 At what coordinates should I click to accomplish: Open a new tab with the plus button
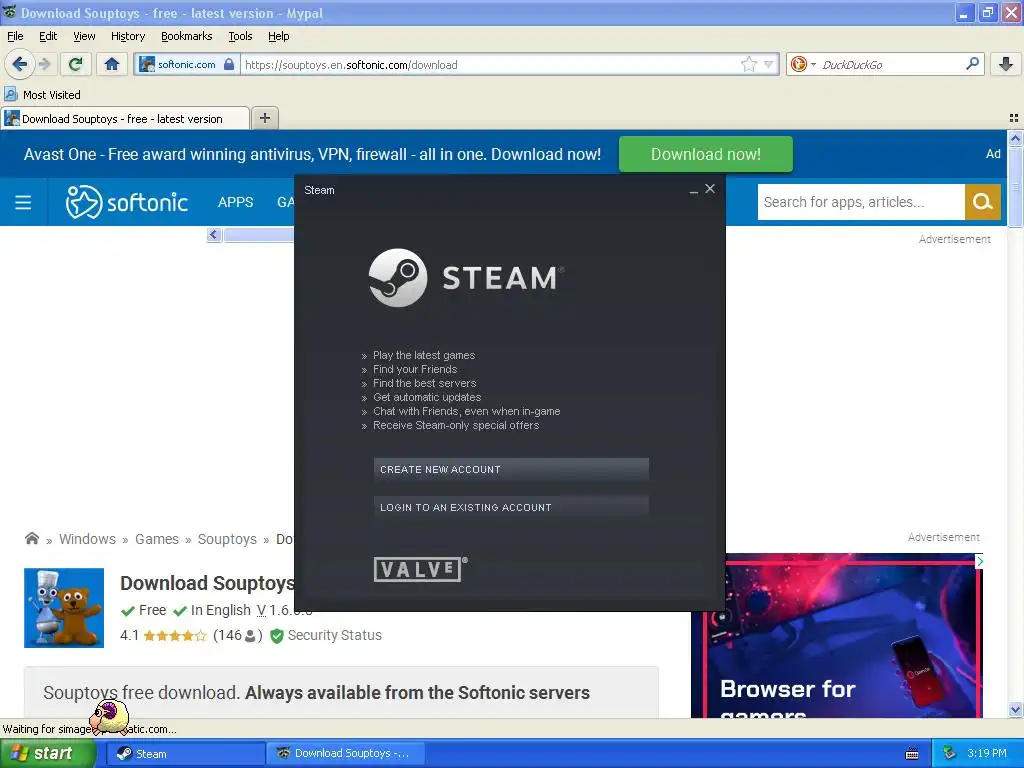click(x=264, y=118)
